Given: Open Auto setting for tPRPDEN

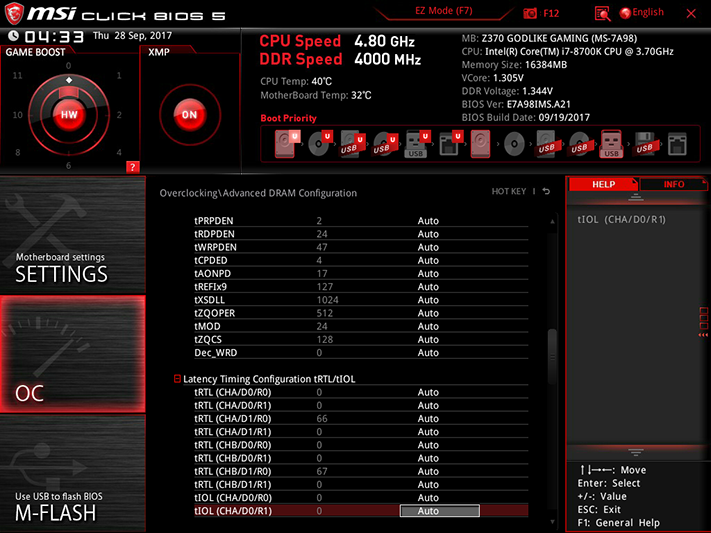Looking at the screenshot, I should pos(428,221).
